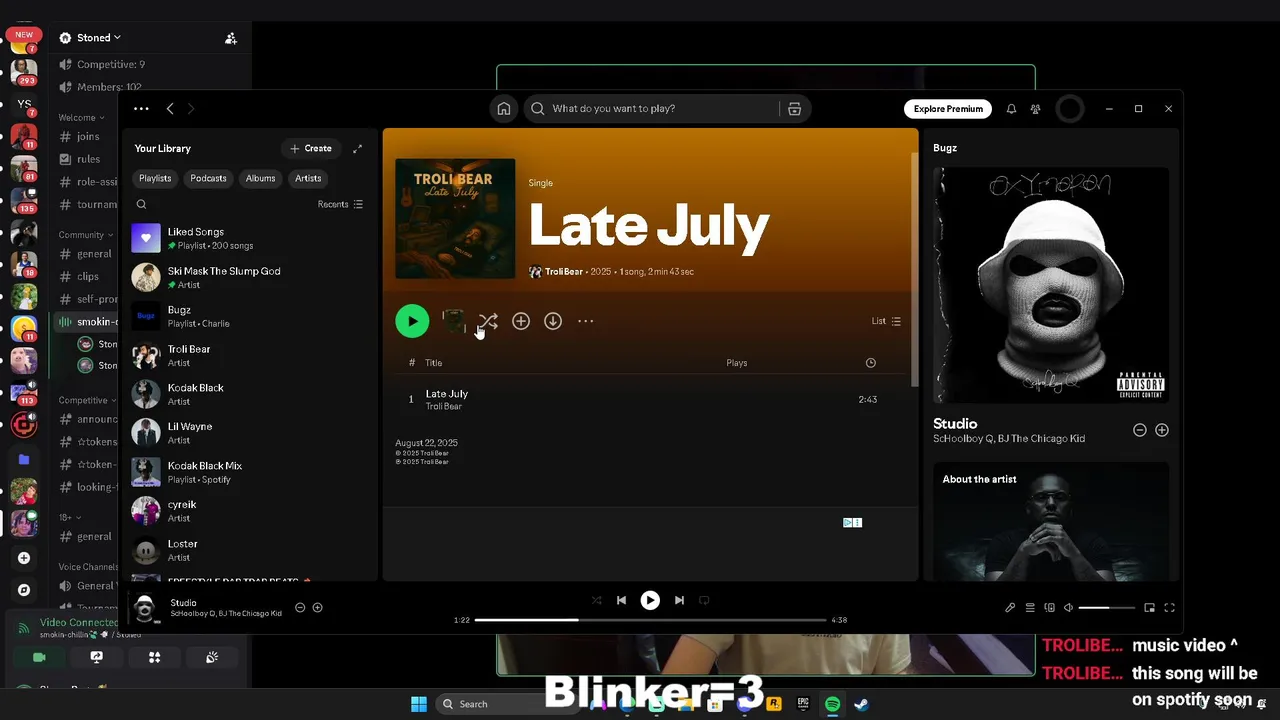Open the Discord rules channel
This screenshot has width=1280, height=720.
86,159
